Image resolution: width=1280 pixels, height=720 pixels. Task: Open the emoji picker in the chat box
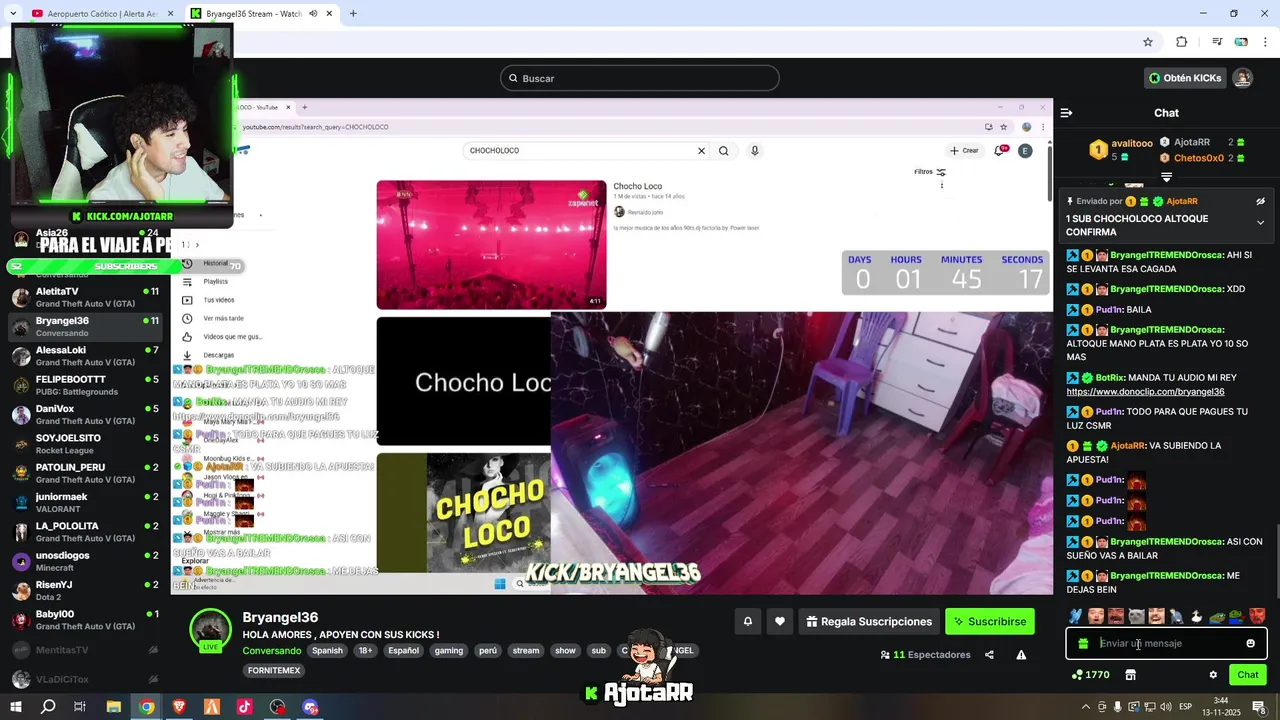point(1250,643)
